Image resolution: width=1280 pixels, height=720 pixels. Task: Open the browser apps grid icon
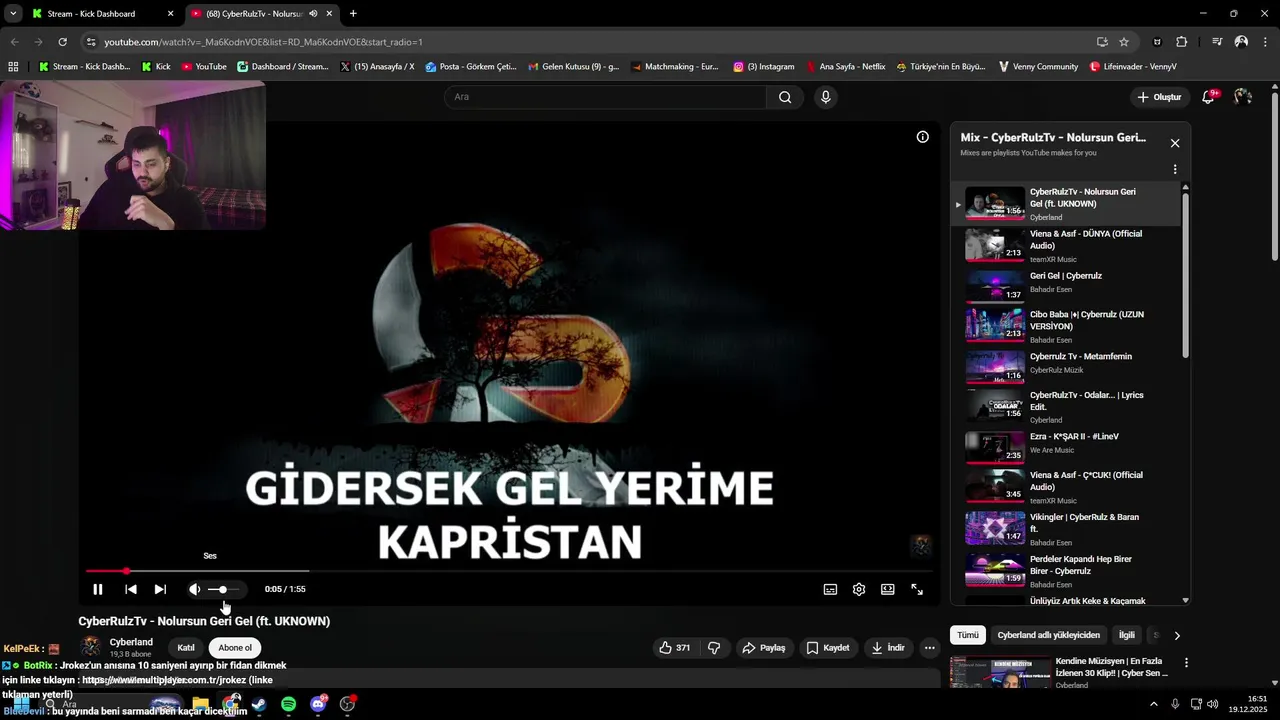pyautogui.click(x=13, y=67)
